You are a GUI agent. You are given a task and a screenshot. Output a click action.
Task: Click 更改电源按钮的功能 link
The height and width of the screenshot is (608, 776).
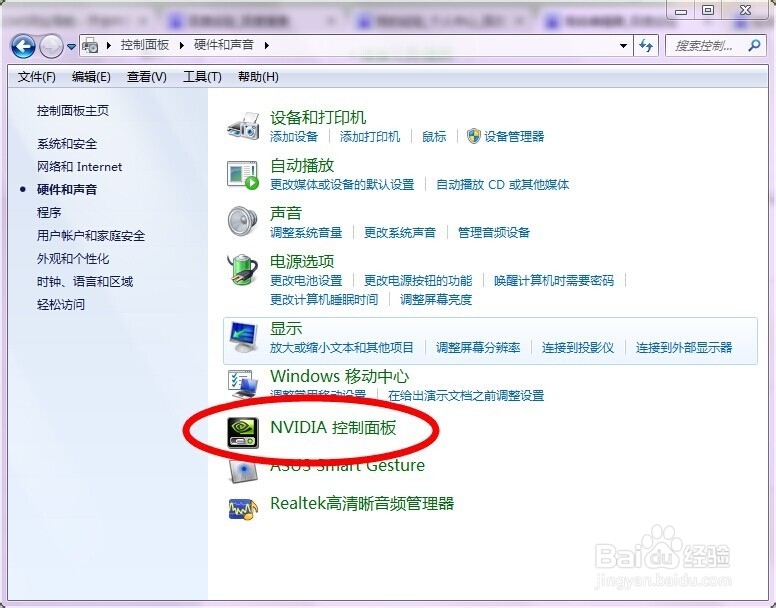[418, 281]
